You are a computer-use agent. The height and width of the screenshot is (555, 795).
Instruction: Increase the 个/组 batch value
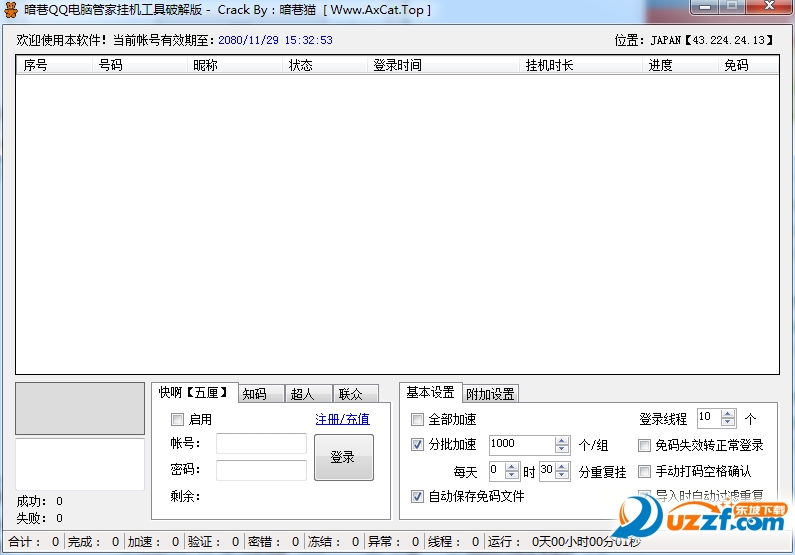[x=562, y=440]
